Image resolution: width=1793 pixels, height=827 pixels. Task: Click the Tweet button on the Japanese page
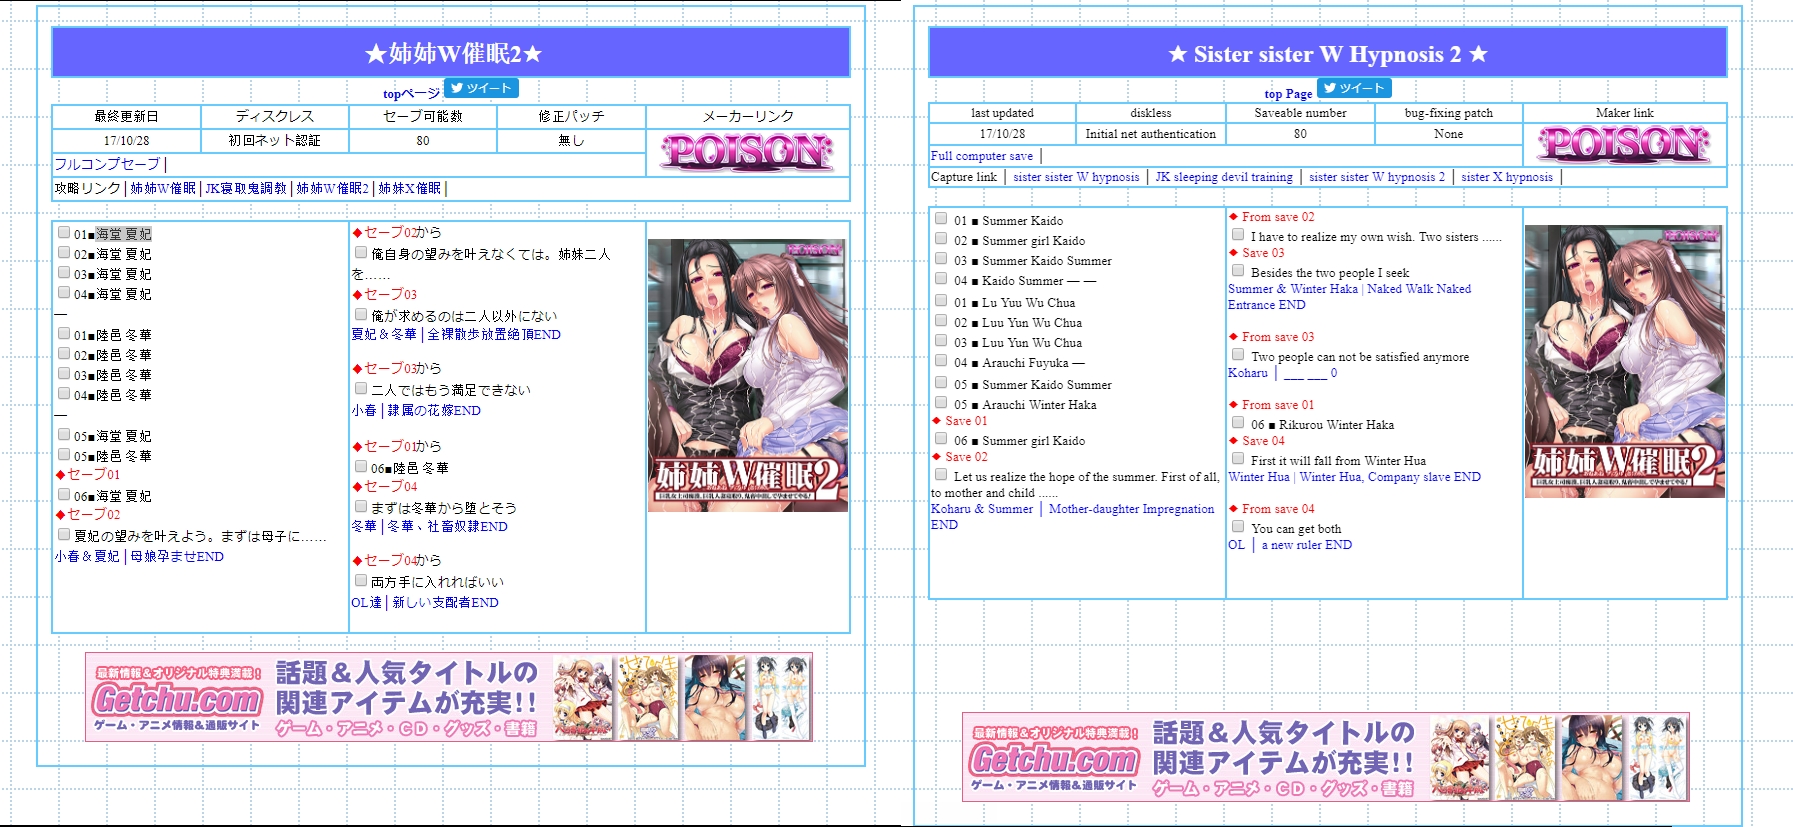click(480, 88)
